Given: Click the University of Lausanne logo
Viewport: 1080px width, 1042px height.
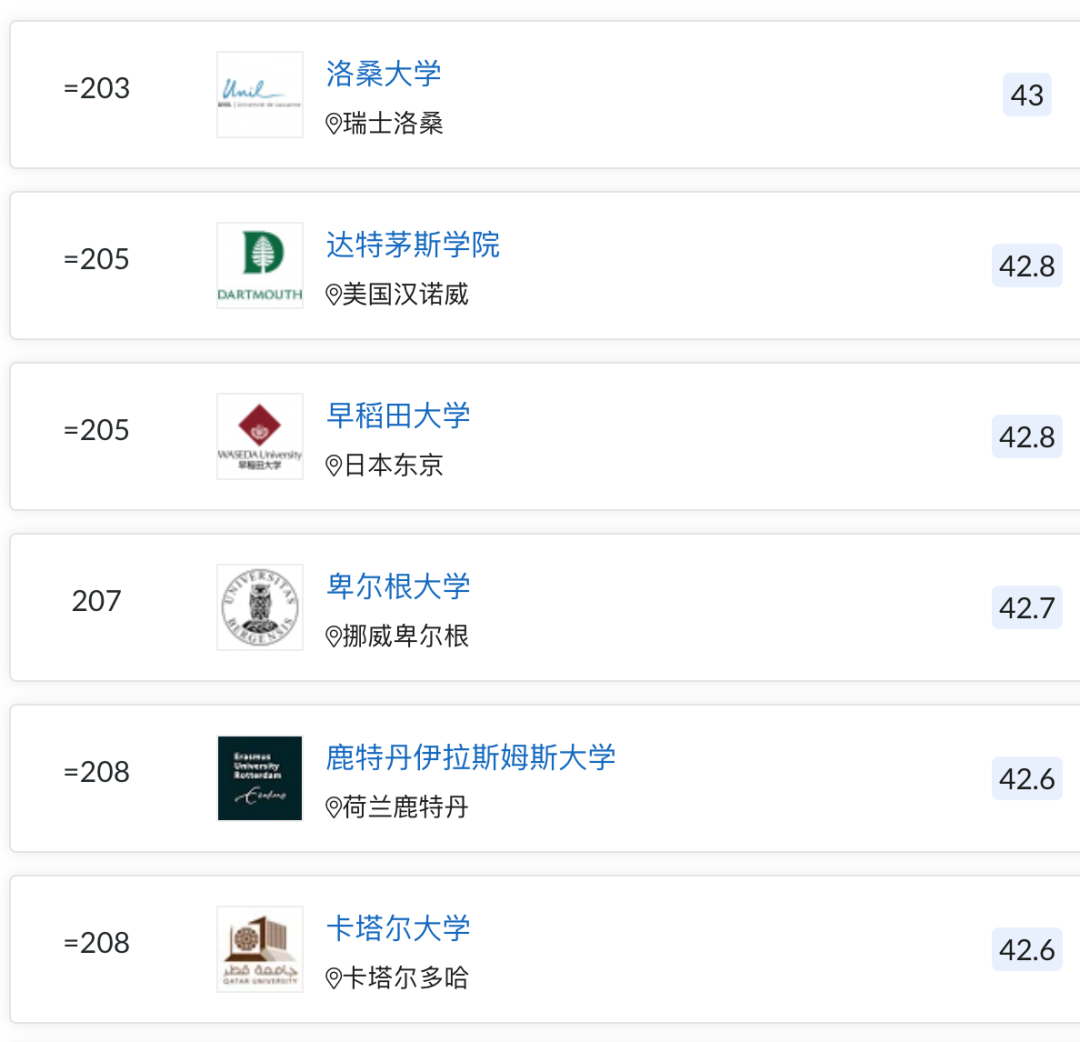Looking at the screenshot, I should [260, 94].
